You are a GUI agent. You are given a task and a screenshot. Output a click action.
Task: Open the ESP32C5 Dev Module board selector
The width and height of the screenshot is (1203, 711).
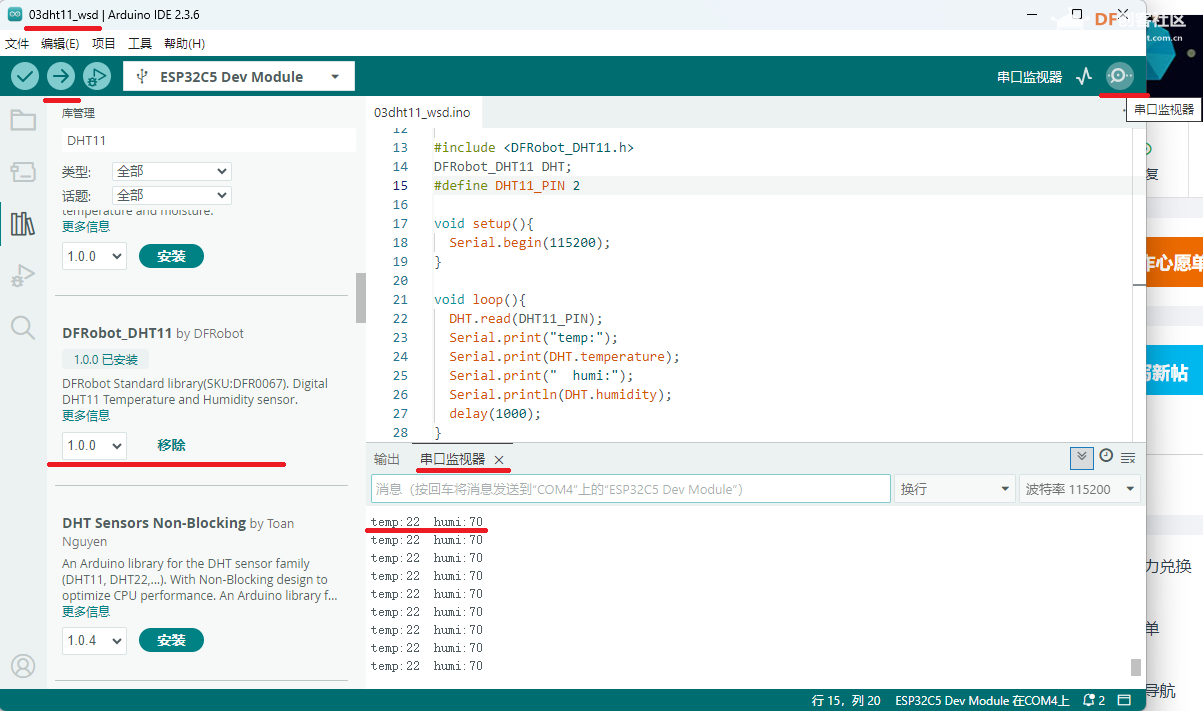tap(238, 77)
